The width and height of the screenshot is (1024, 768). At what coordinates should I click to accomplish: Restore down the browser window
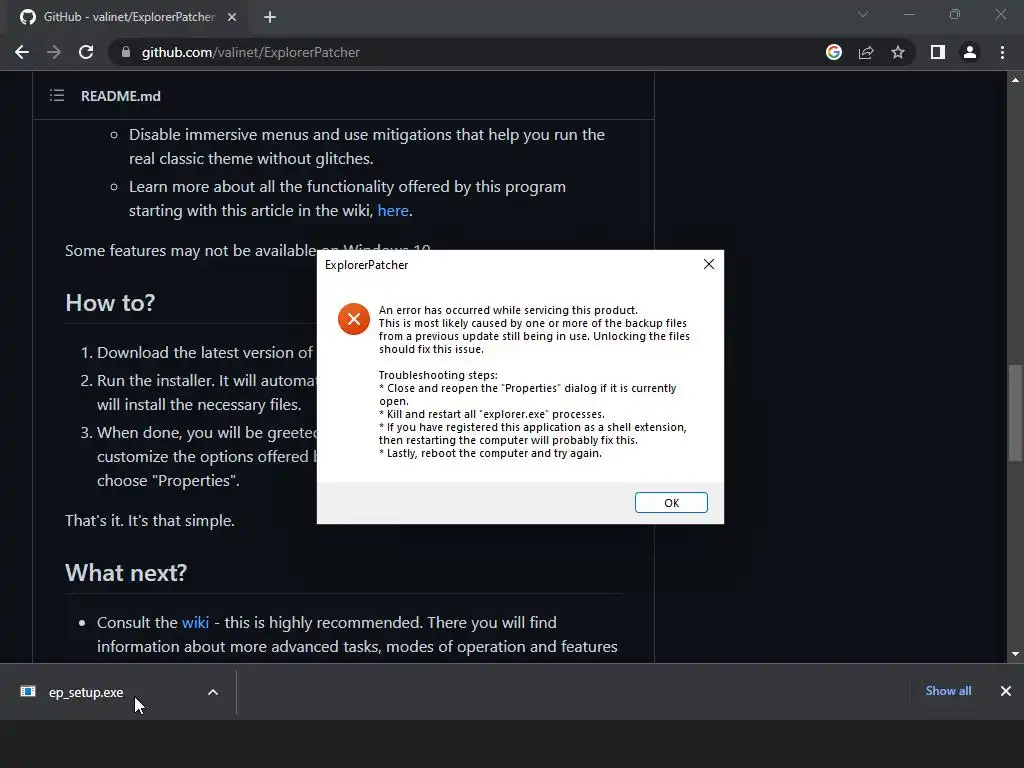click(x=955, y=14)
